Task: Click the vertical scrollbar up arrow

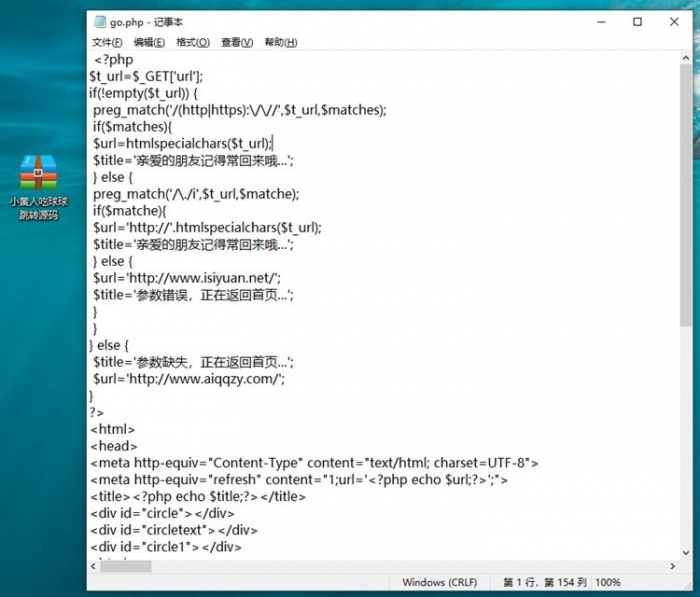Action: tap(685, 58)
